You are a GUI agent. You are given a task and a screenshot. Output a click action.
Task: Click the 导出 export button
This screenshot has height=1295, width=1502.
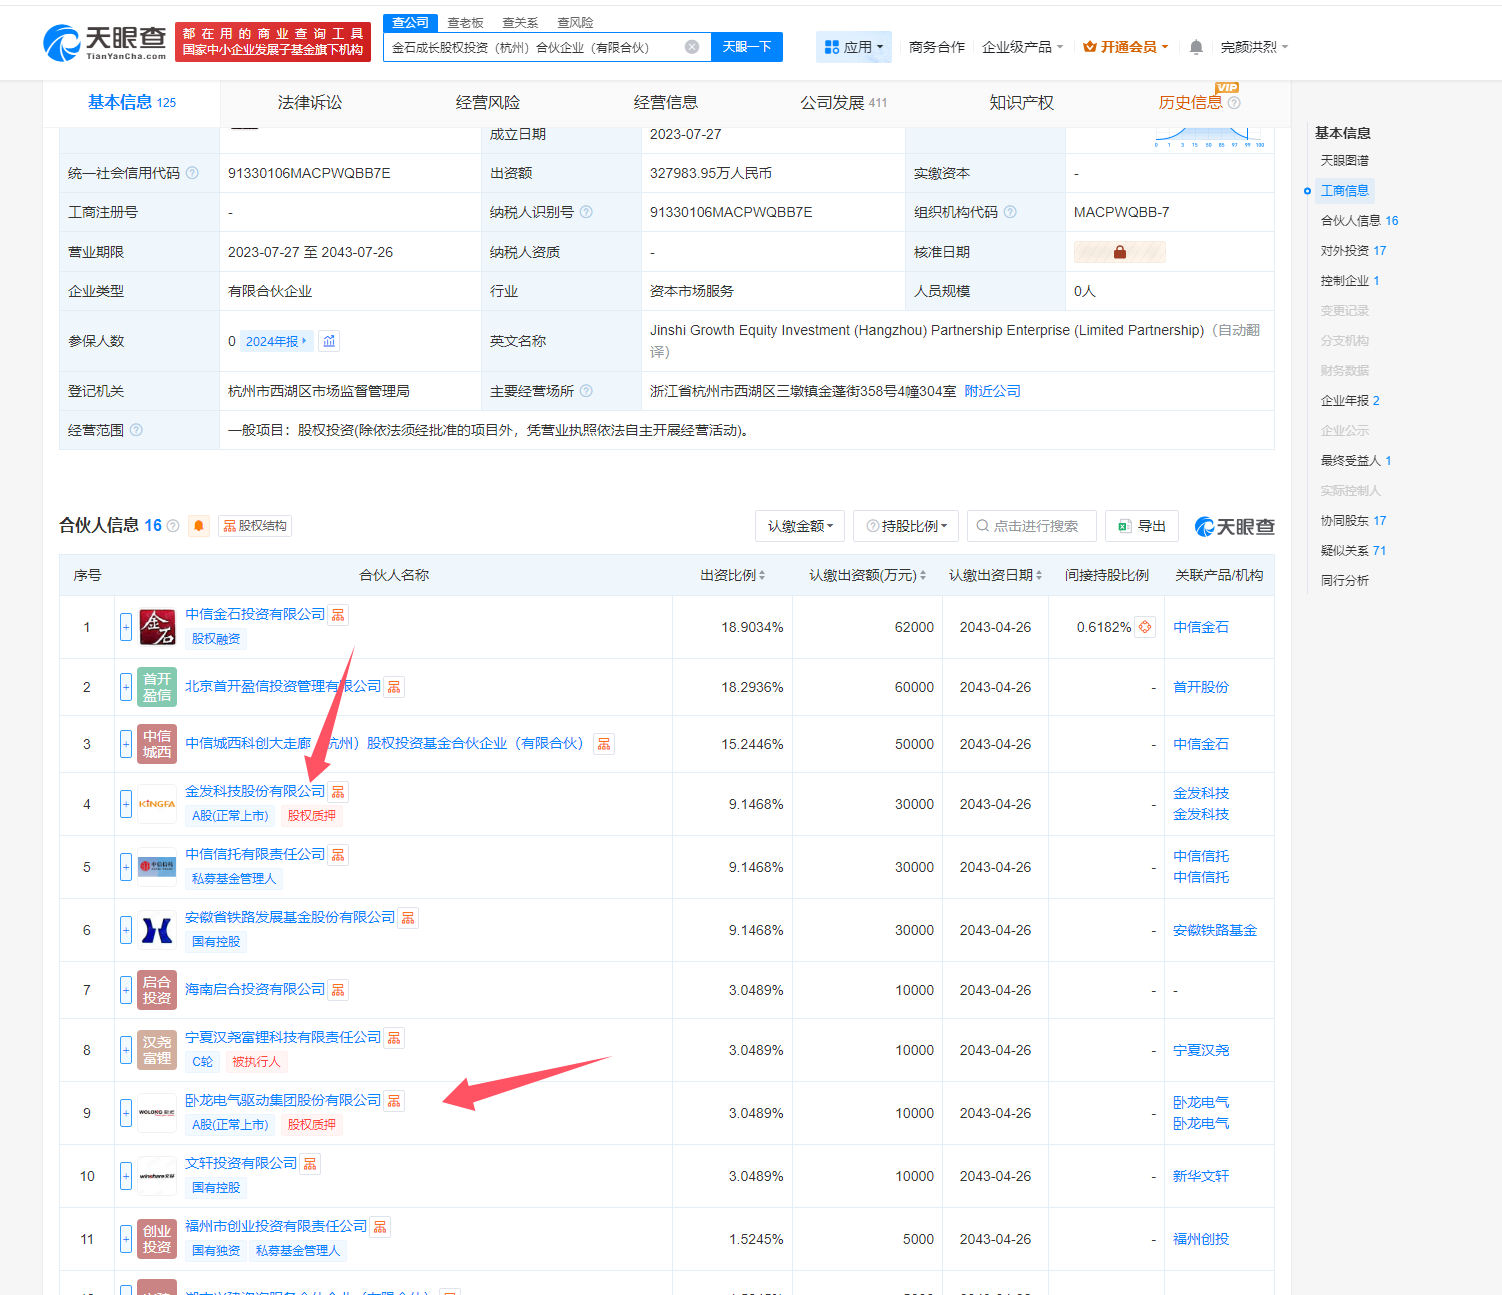point(1142,526)
